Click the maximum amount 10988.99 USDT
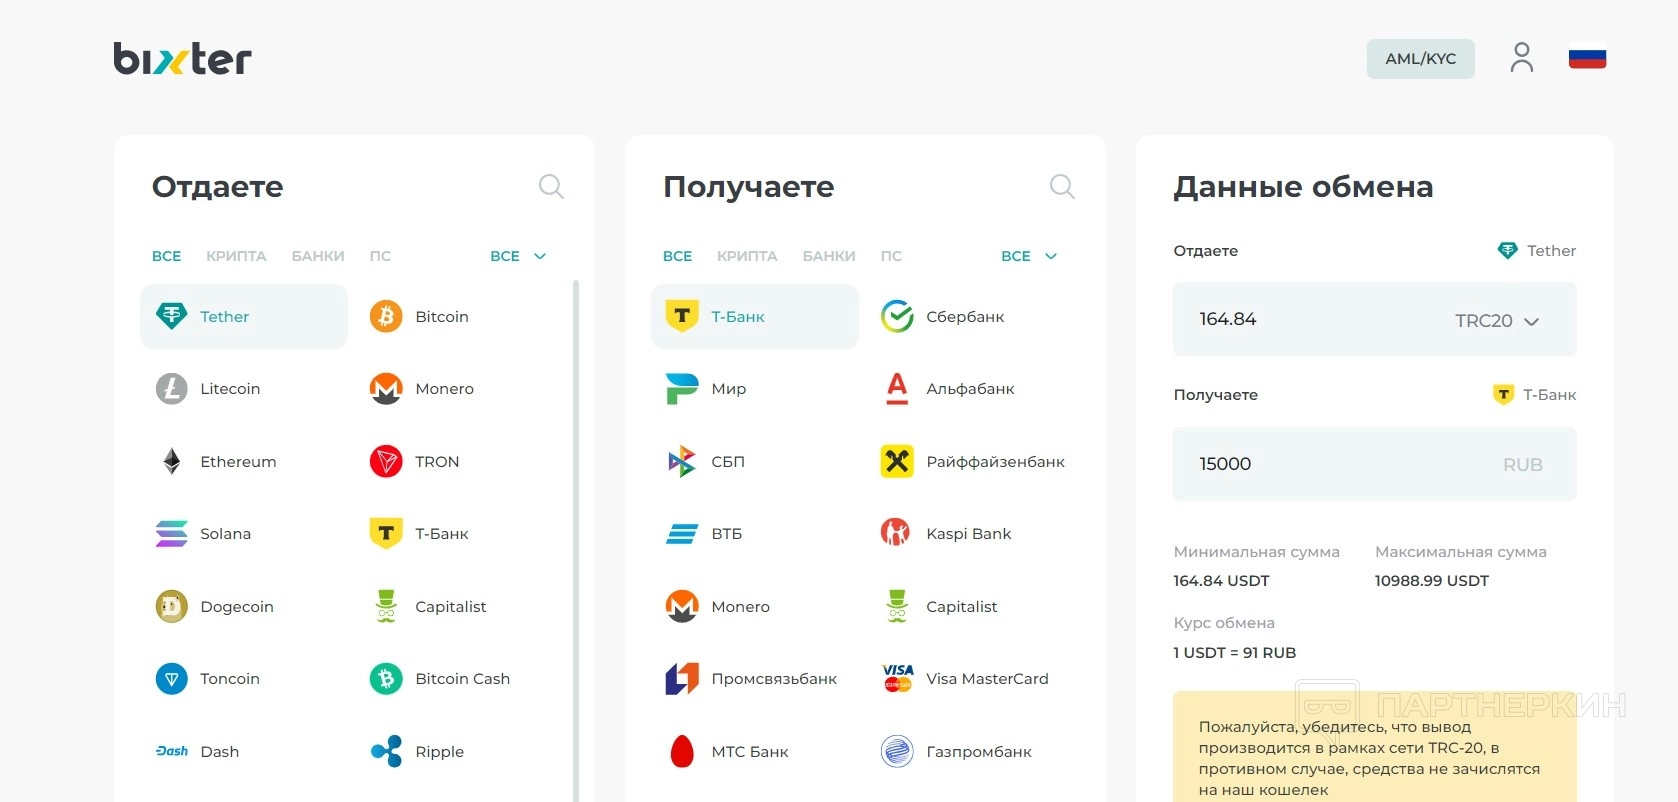The image size is (1678, 802). pos(1431,581)
